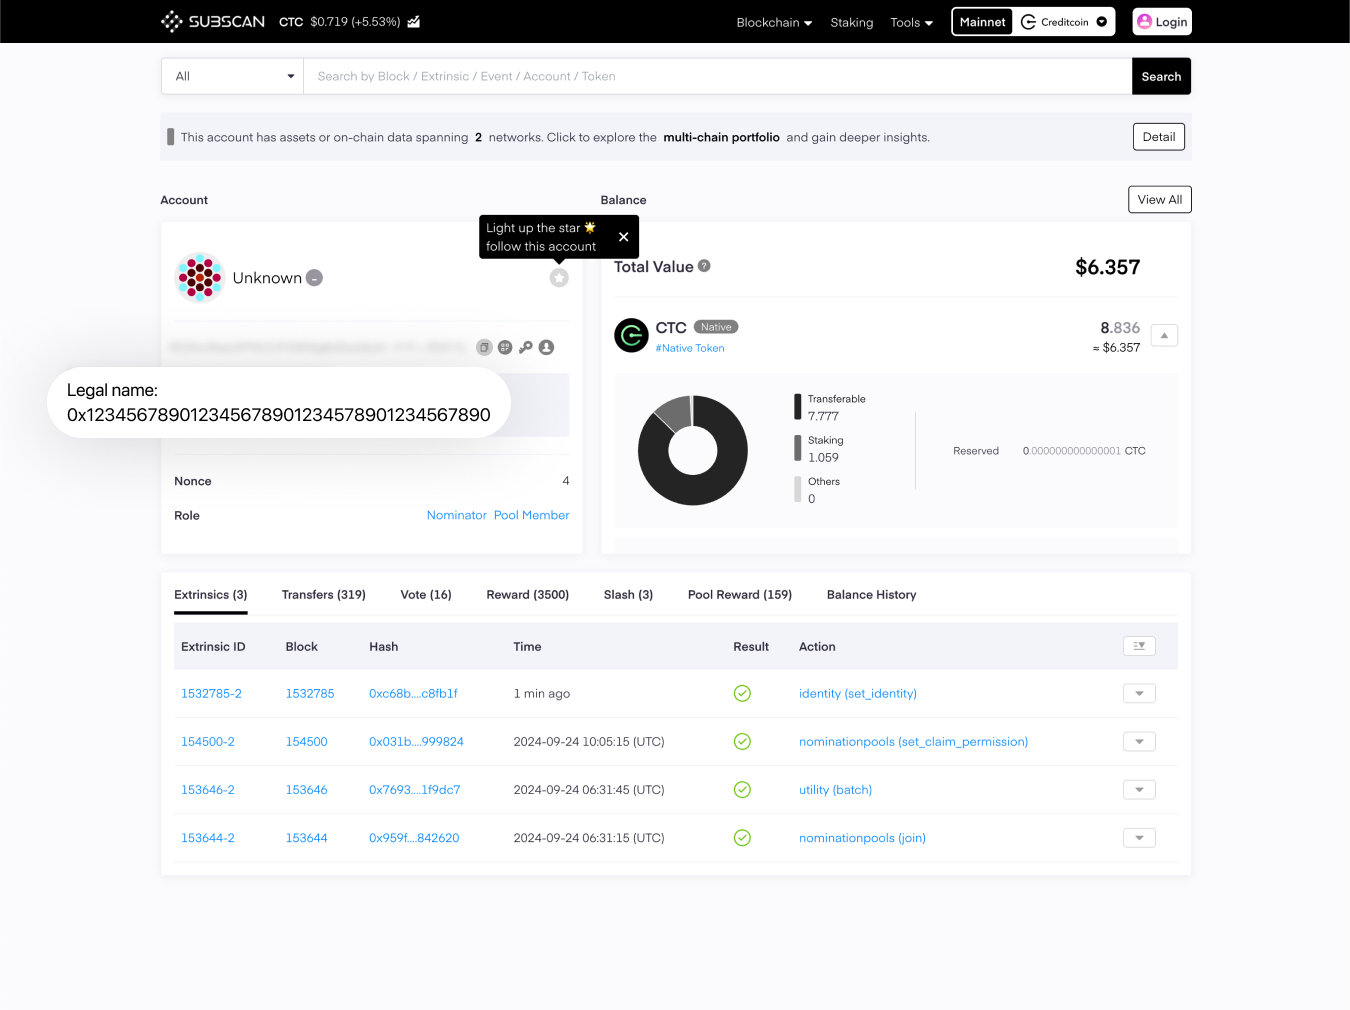Image resolution: width=1350 pixels, height=1010 pixels.
Task: Open the Creditcoin network selector
Action: pyautogui.click(x=1064, y=22)
